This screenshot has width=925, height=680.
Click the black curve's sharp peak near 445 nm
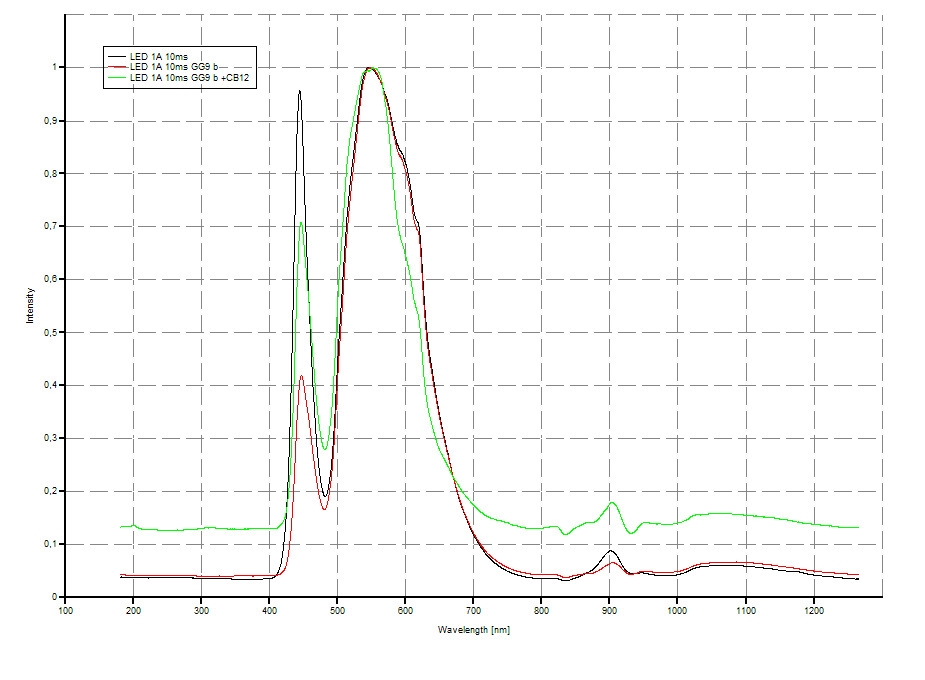(299, 92)
